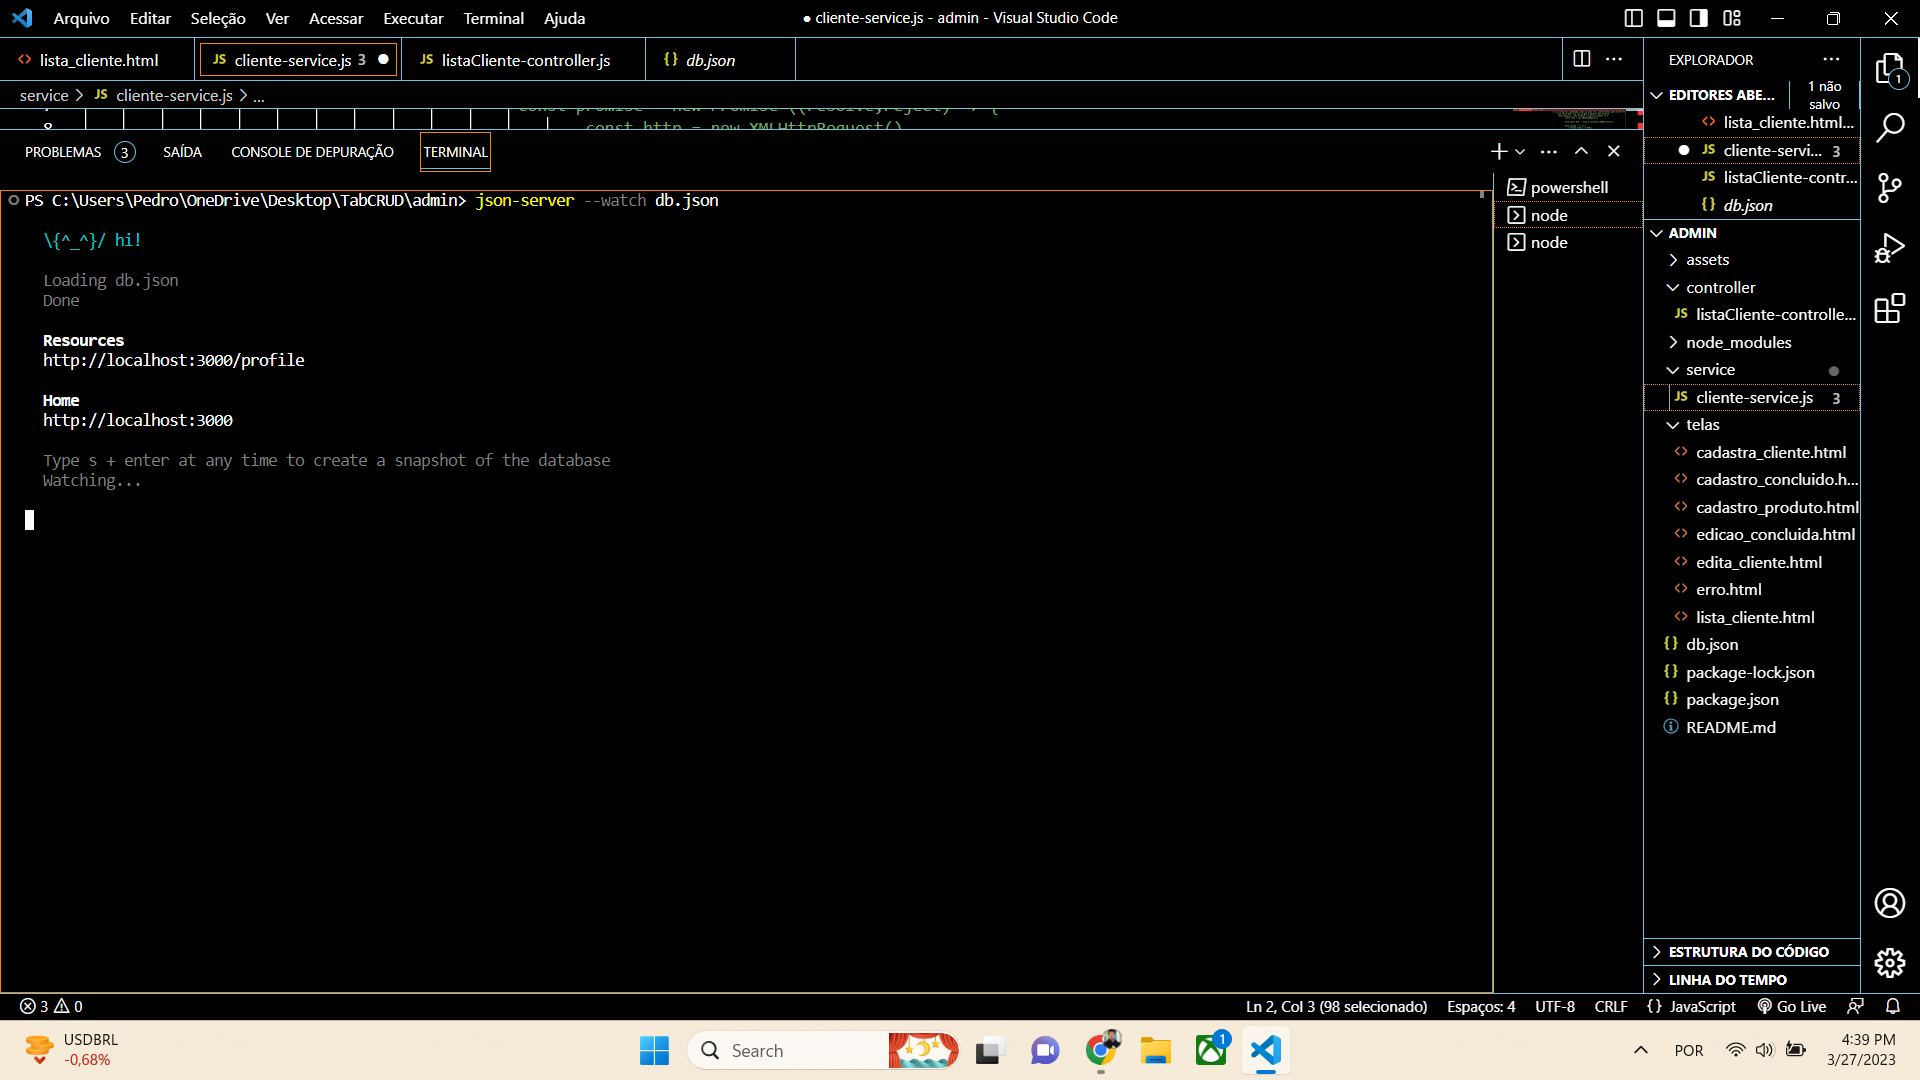
Task: Open README.md in explorer tree
Action: [x=1730, y=727]
